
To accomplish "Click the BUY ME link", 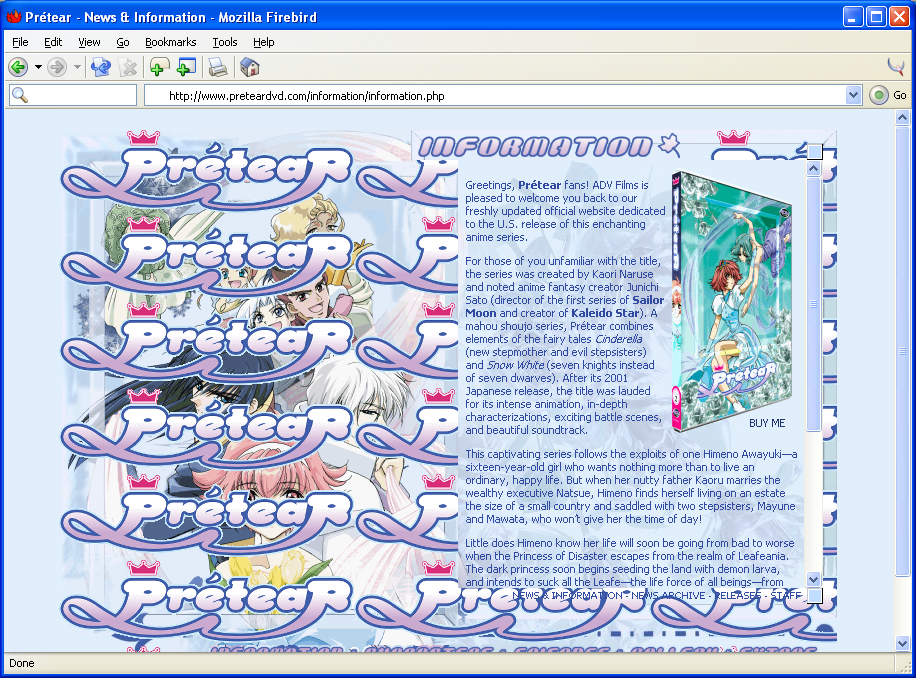I will pos(767,423).
